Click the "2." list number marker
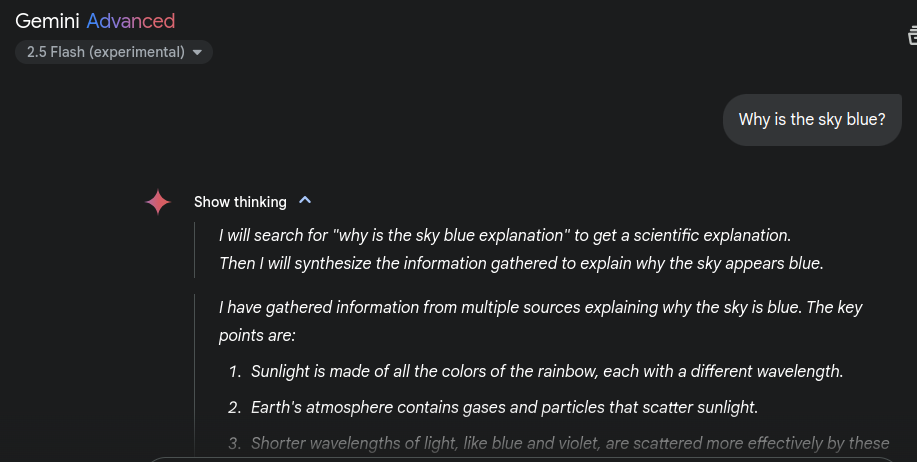This screenshot has width=917, height=462. 235,408
